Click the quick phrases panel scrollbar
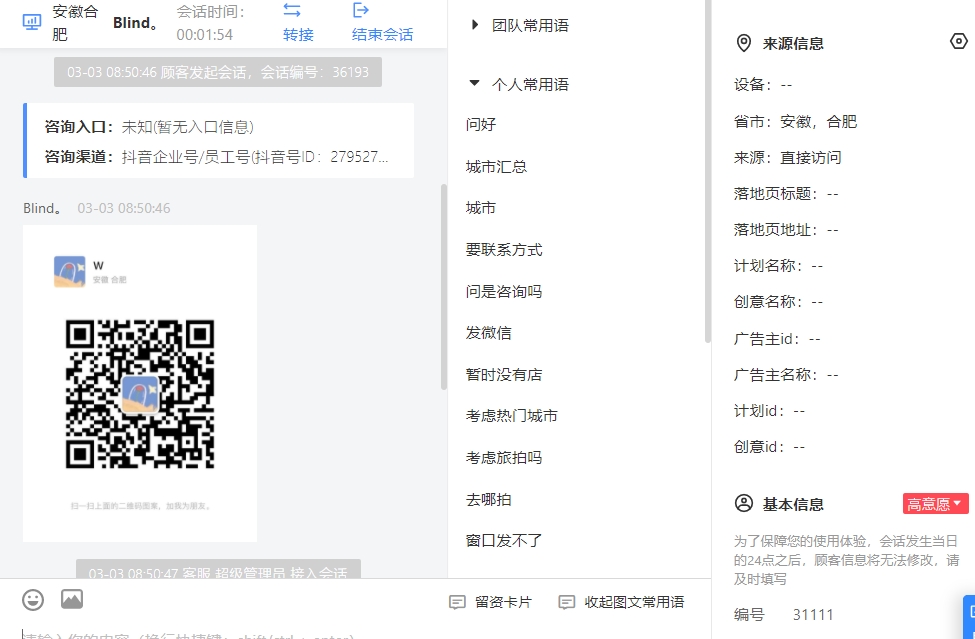The image size is (975, 639). point(708,171)
